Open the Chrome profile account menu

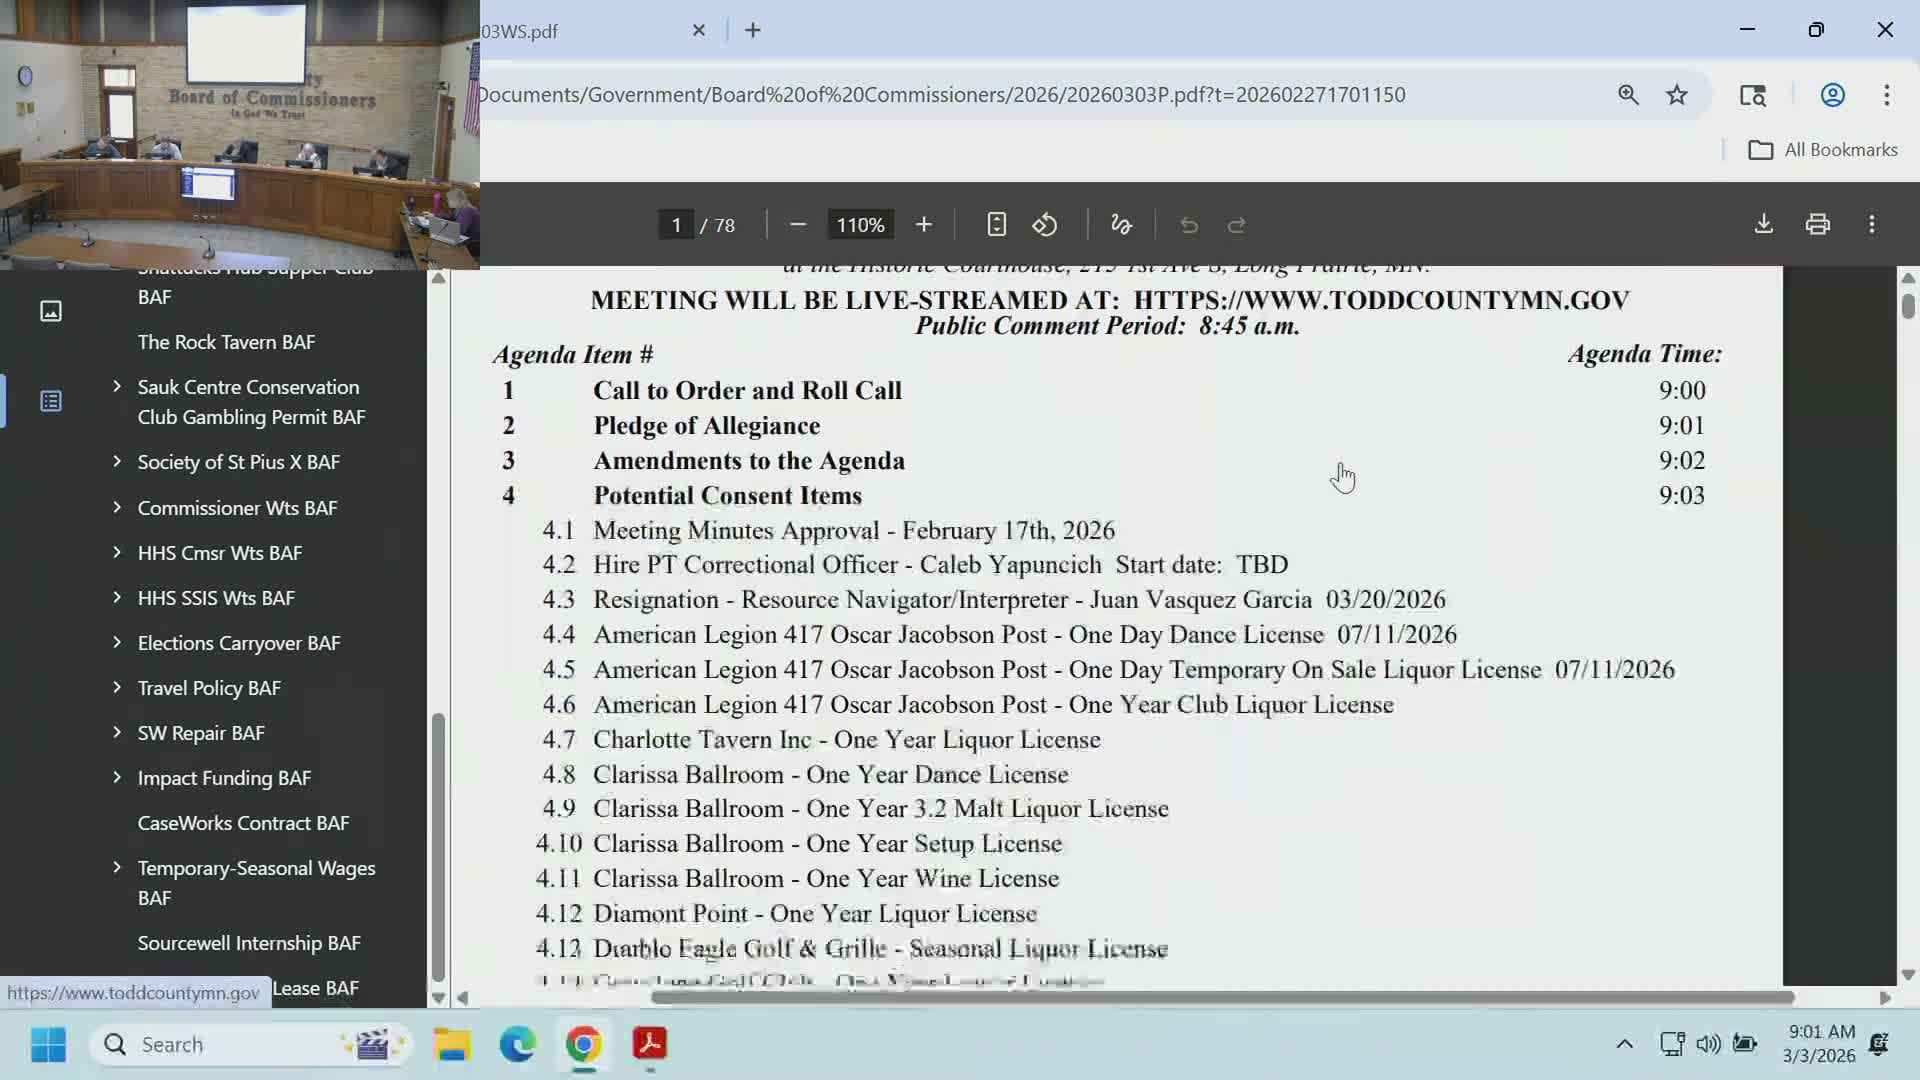click(x=1832, y=94)
